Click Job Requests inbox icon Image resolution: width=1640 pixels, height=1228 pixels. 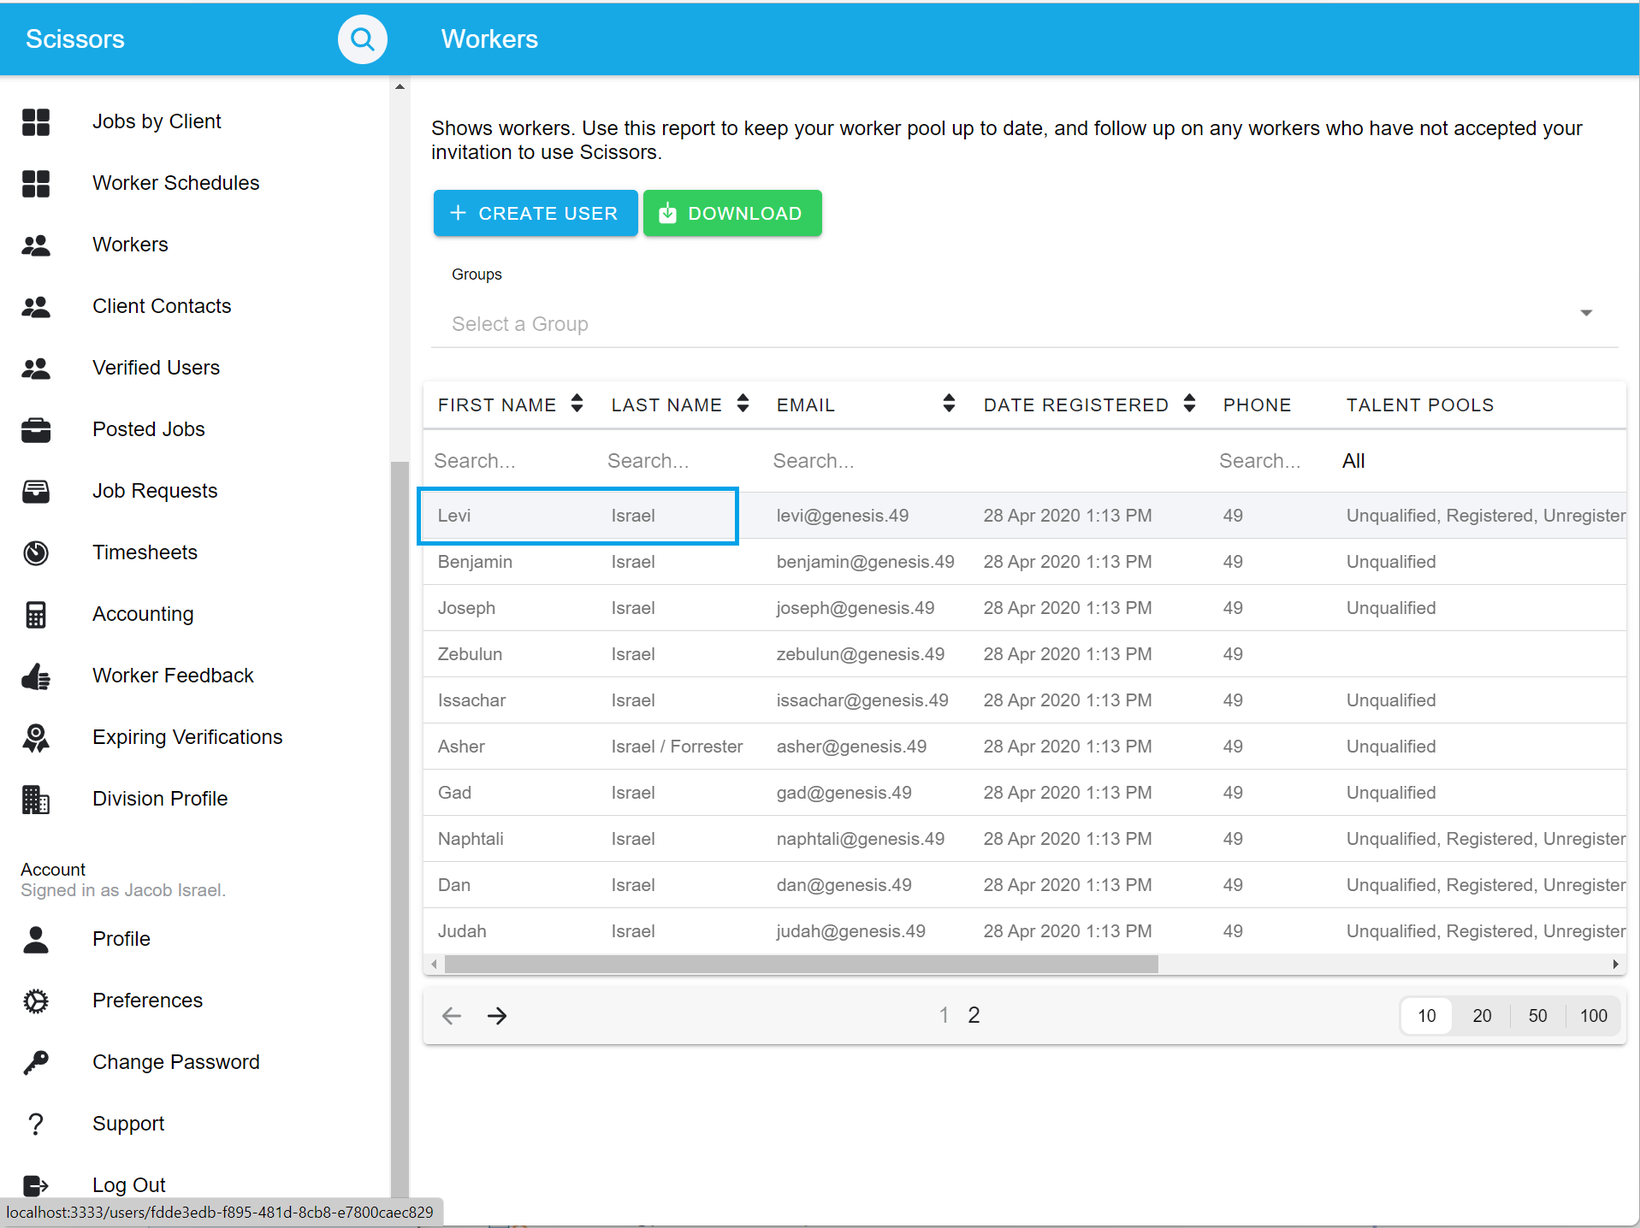coord(36,491)
